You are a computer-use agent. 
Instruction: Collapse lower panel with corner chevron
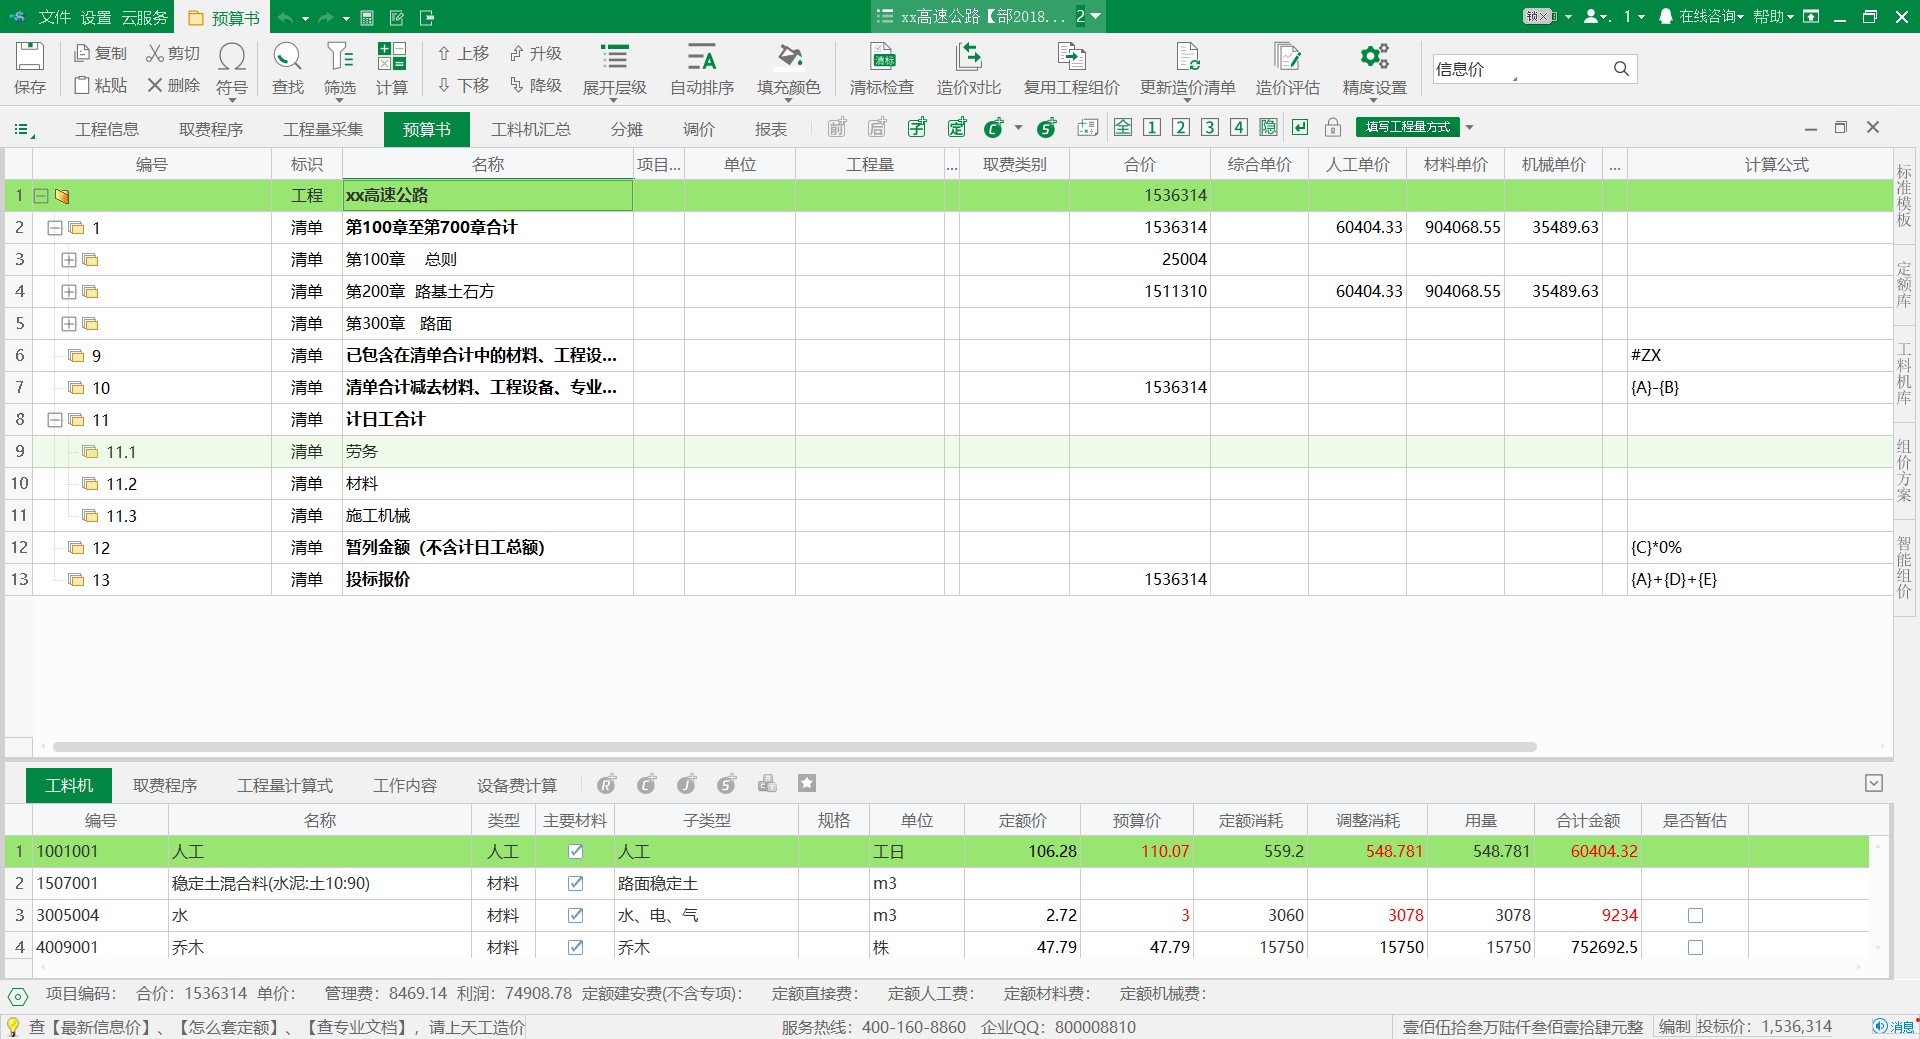[1874, 783]
